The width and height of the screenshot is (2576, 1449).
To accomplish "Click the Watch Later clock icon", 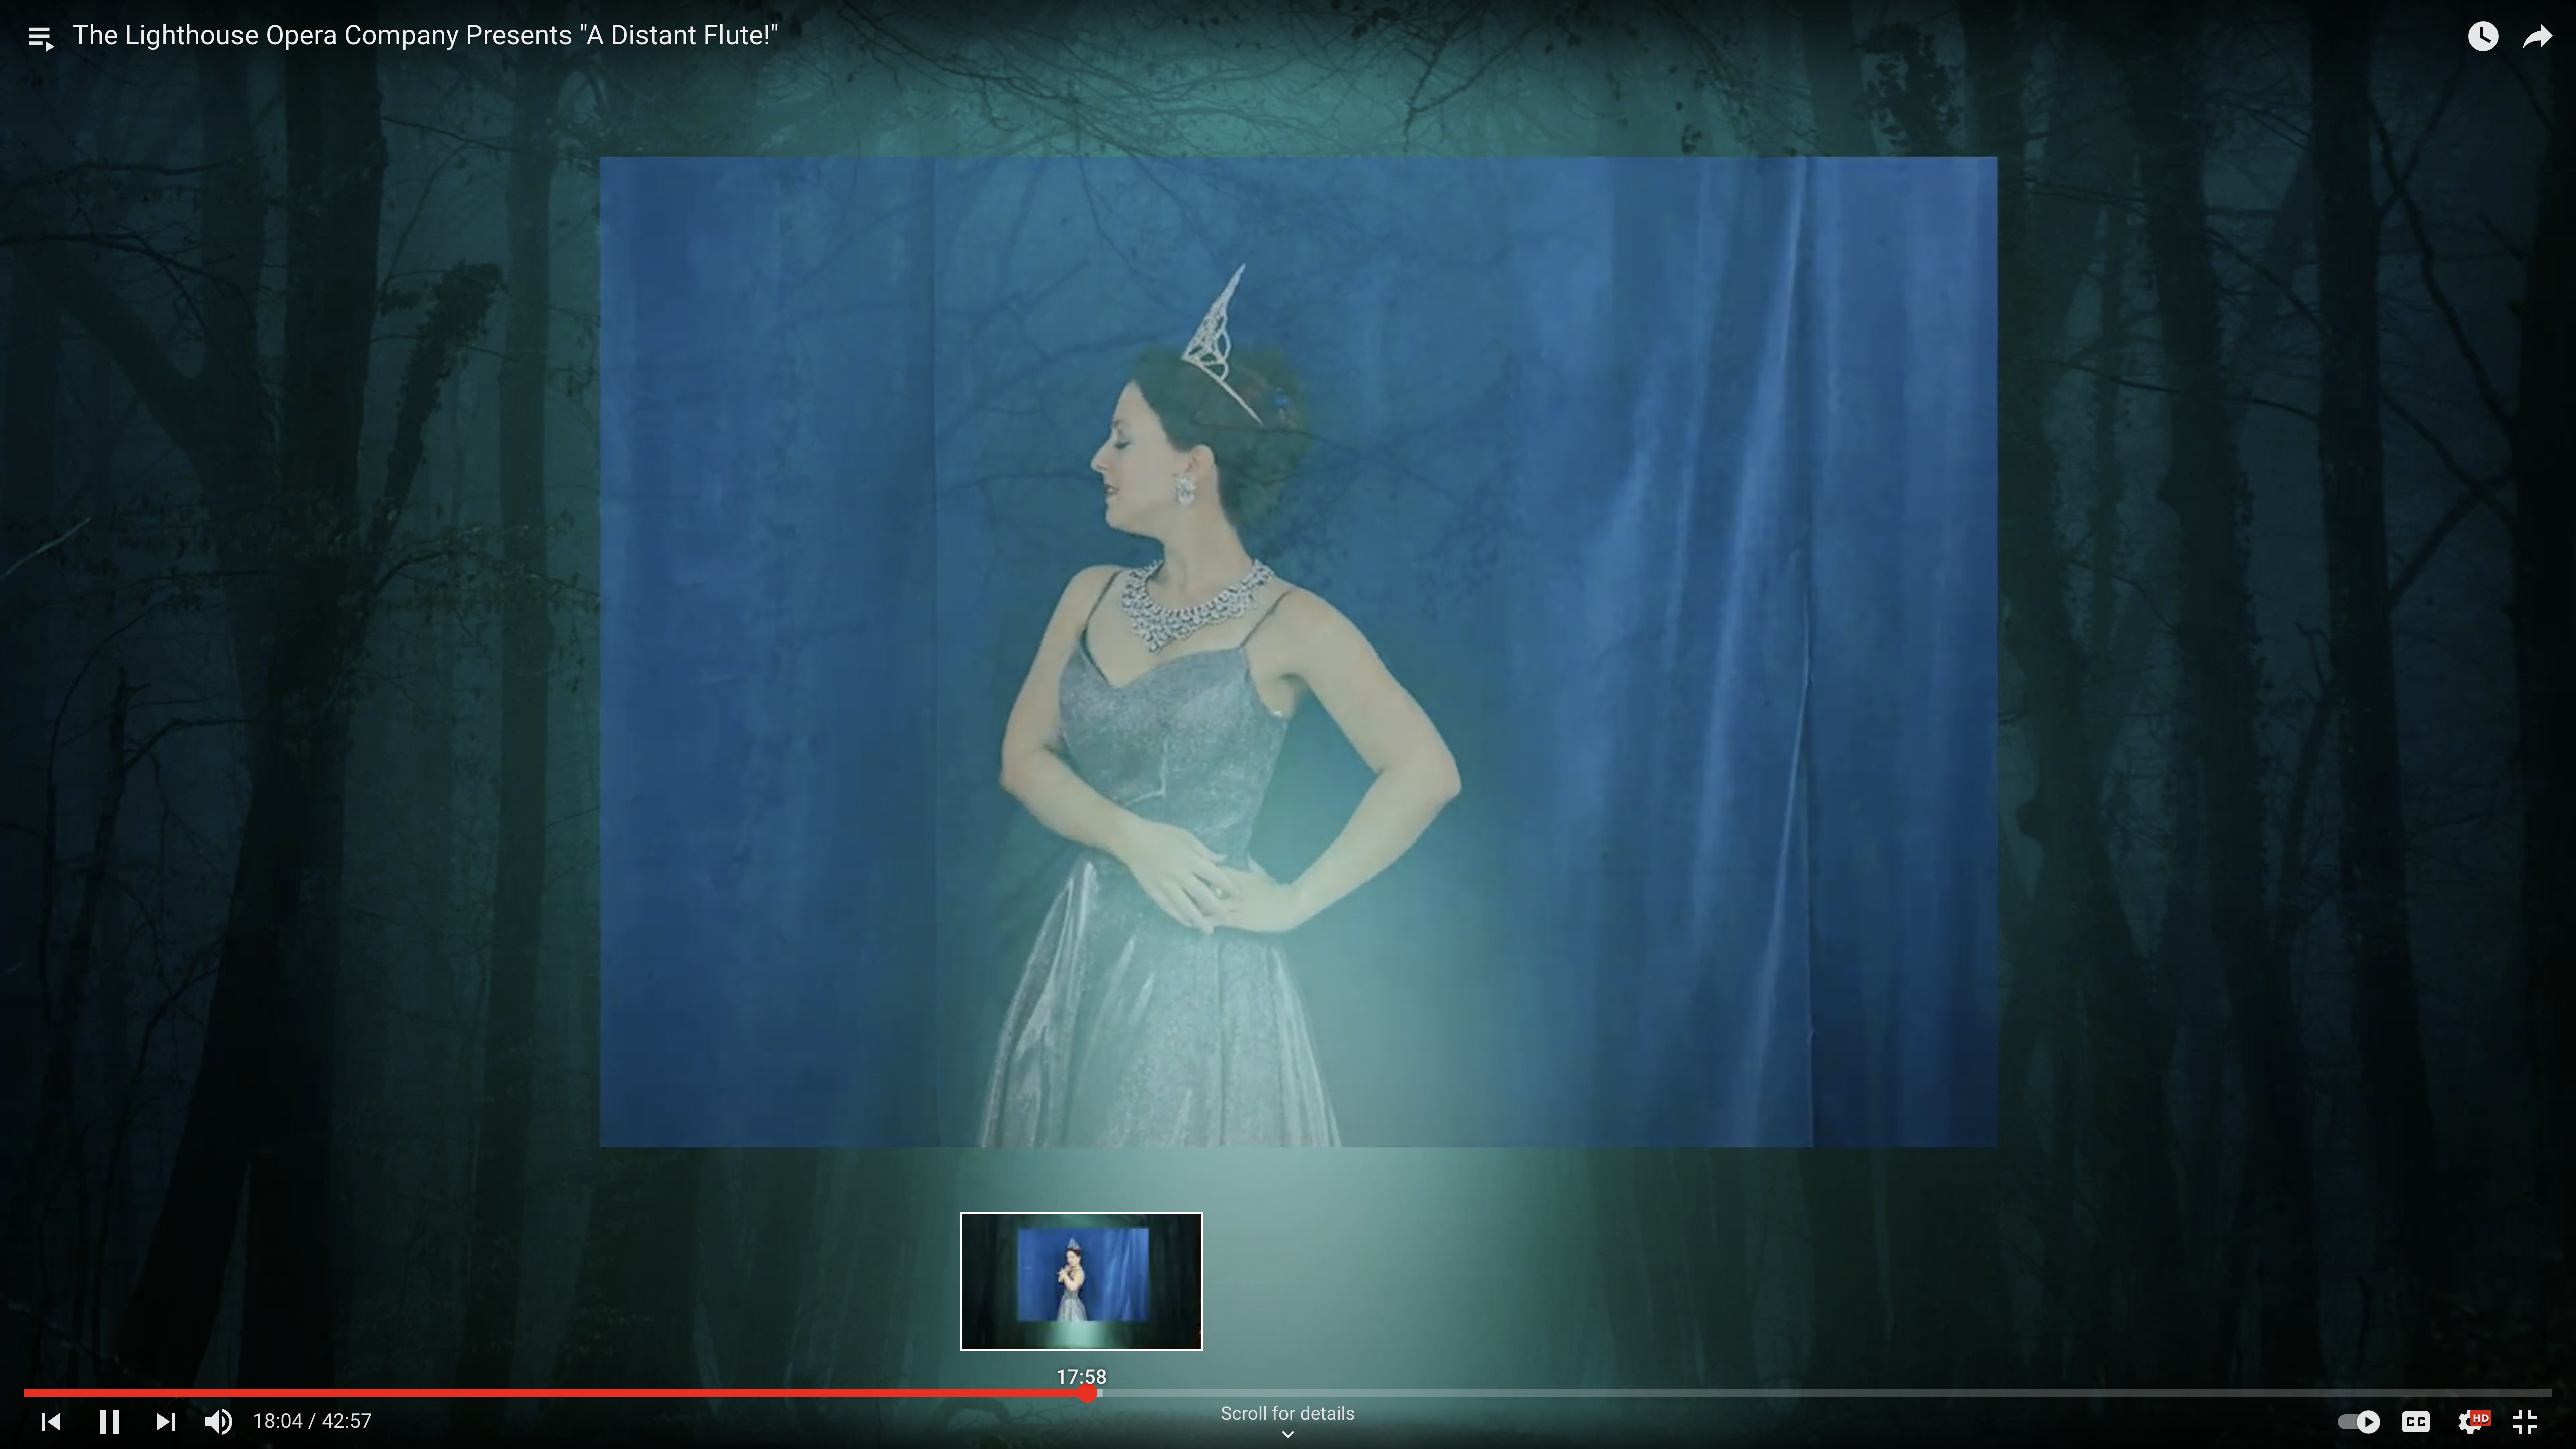I will tap(2482, 37).
